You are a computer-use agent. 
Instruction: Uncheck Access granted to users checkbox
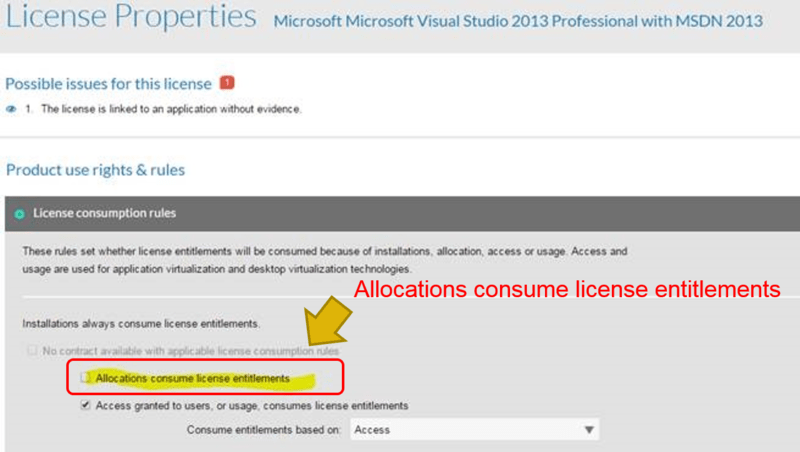click(86, 405)
